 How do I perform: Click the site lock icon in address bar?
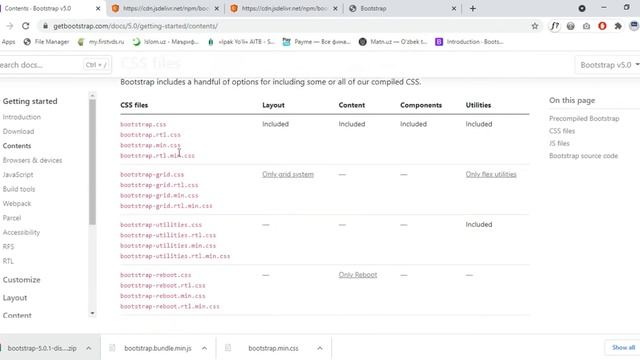click(45, 26)
